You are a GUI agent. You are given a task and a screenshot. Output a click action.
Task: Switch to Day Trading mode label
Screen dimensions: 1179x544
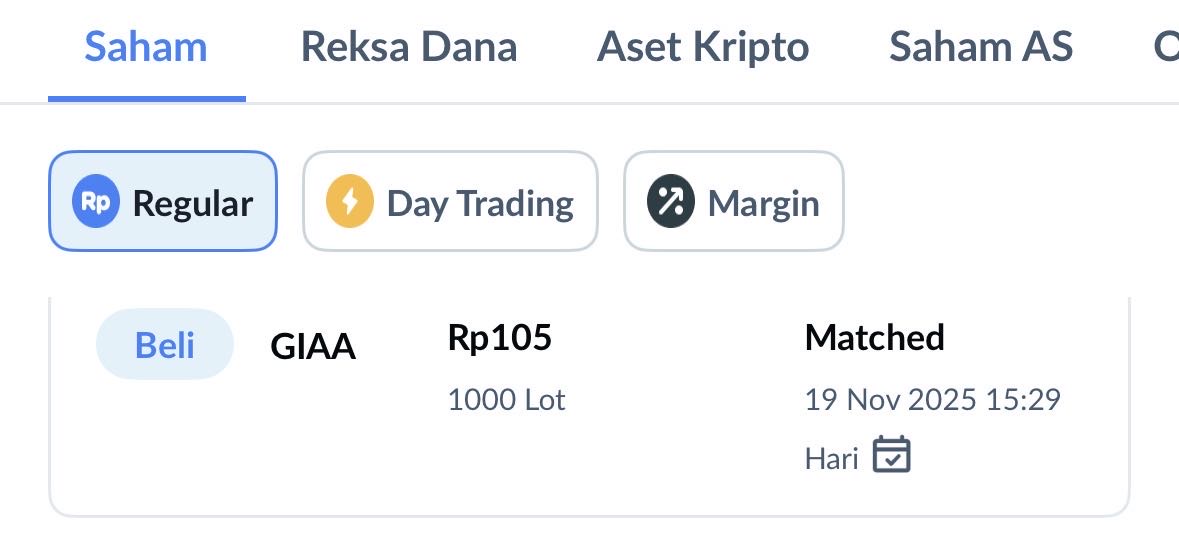click(x=480, y=203)
